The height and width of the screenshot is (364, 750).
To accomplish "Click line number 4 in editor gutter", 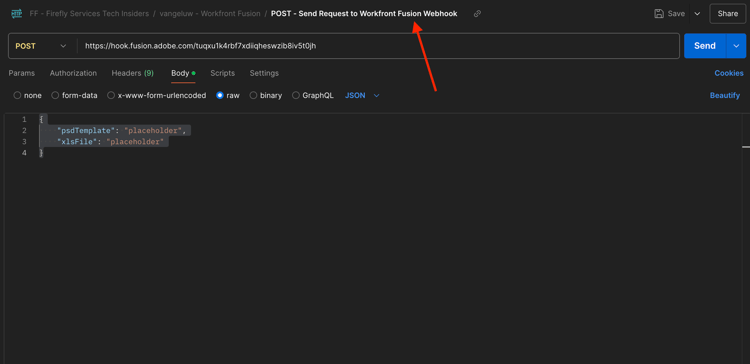I will click(x=24, y=153).
